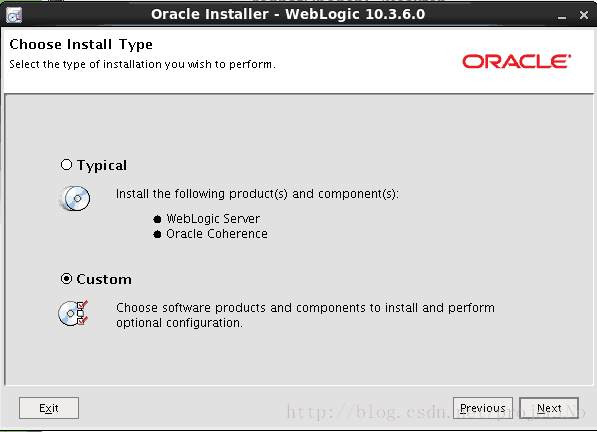This screenshot has height=432, width=597.
Task: Click the Oracle logo
Action: (516, 61)
